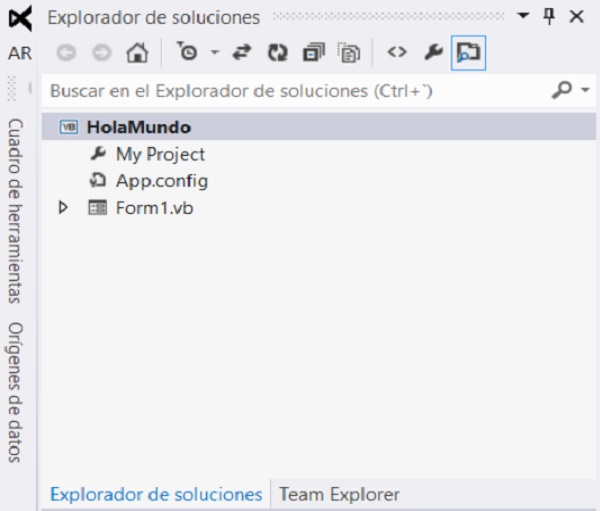Click the Visual Studio logo icon

(x=20, y=18)
